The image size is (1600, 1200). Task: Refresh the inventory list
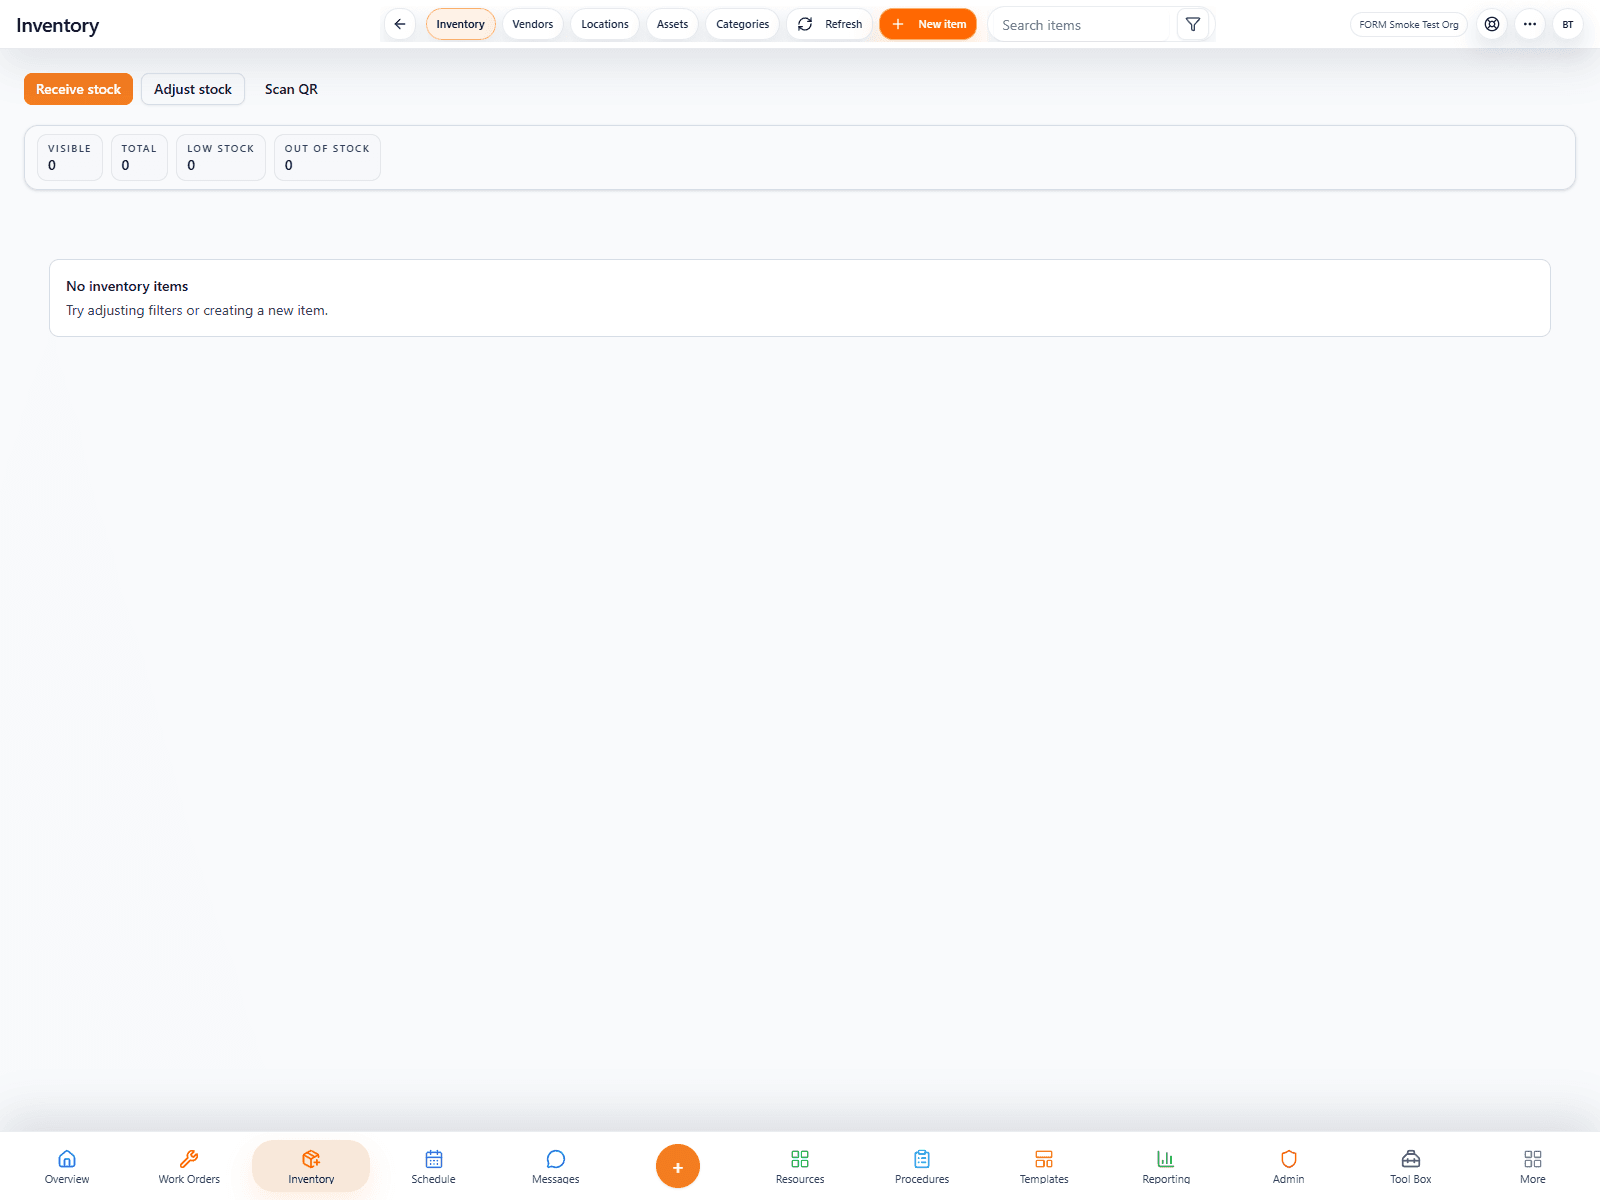point(830,24)
